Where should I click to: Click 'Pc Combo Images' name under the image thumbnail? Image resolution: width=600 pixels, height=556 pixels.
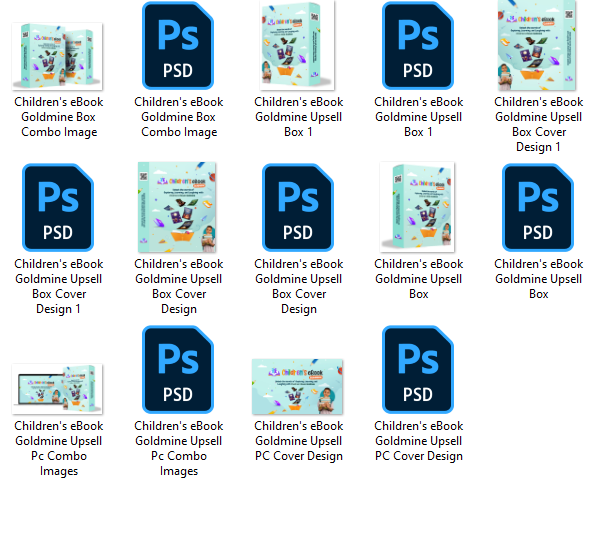59,448
